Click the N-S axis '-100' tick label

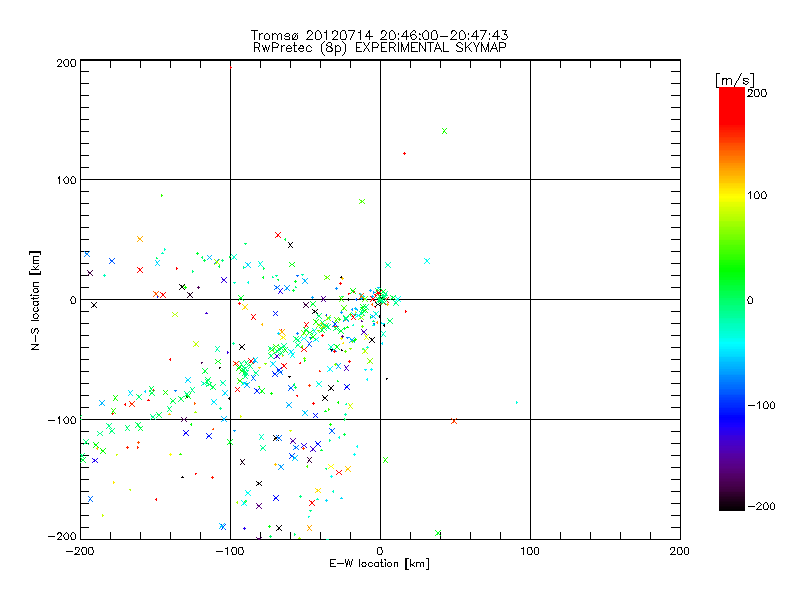pos(62,420)
